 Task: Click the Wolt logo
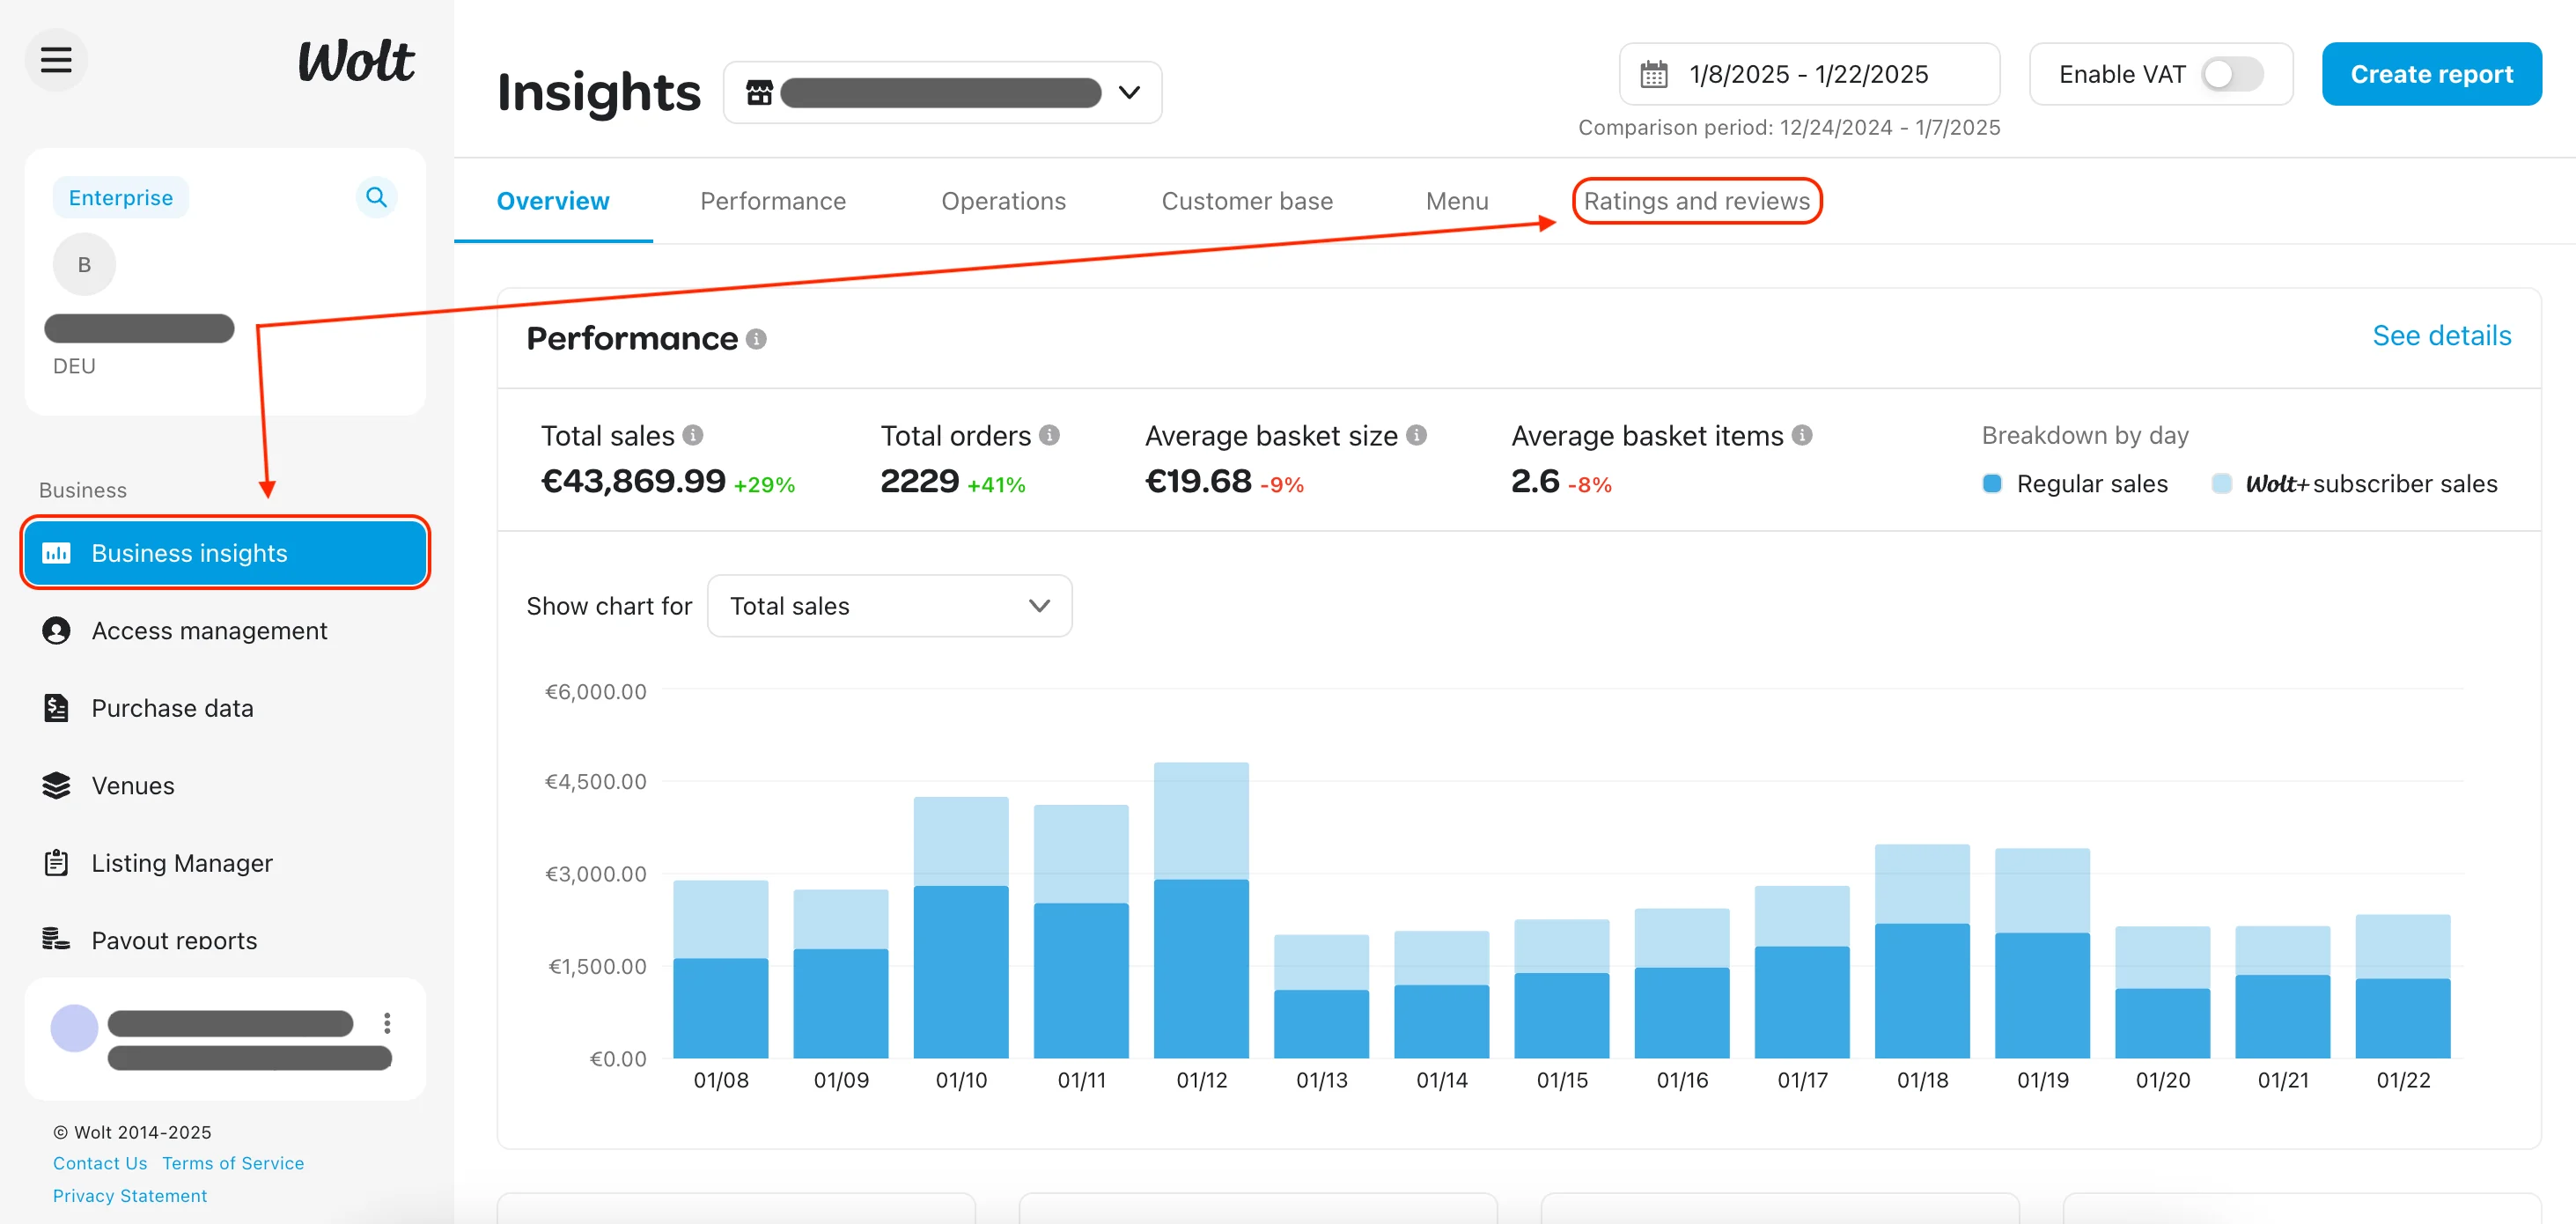point(356,61)
